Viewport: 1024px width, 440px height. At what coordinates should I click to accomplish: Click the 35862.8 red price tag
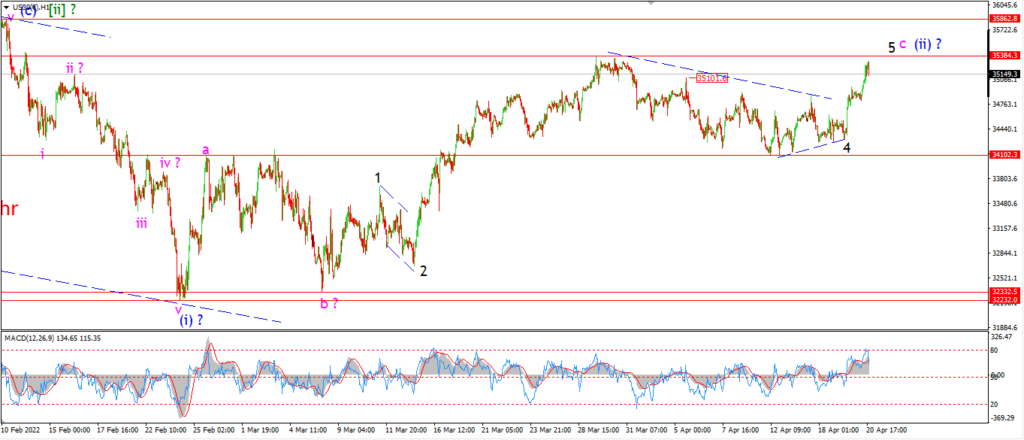point(1004,19)
